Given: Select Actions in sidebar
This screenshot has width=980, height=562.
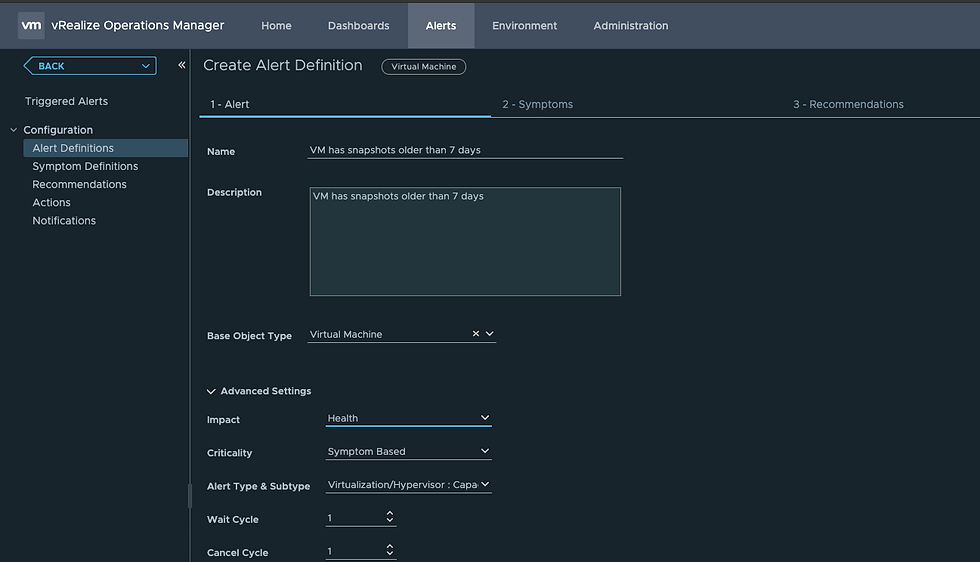Looking at the screenshot, I should click(x=51, y=203).
